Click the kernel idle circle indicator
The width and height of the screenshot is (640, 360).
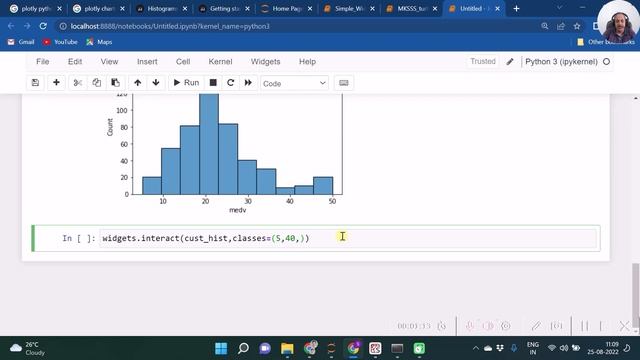607,62
